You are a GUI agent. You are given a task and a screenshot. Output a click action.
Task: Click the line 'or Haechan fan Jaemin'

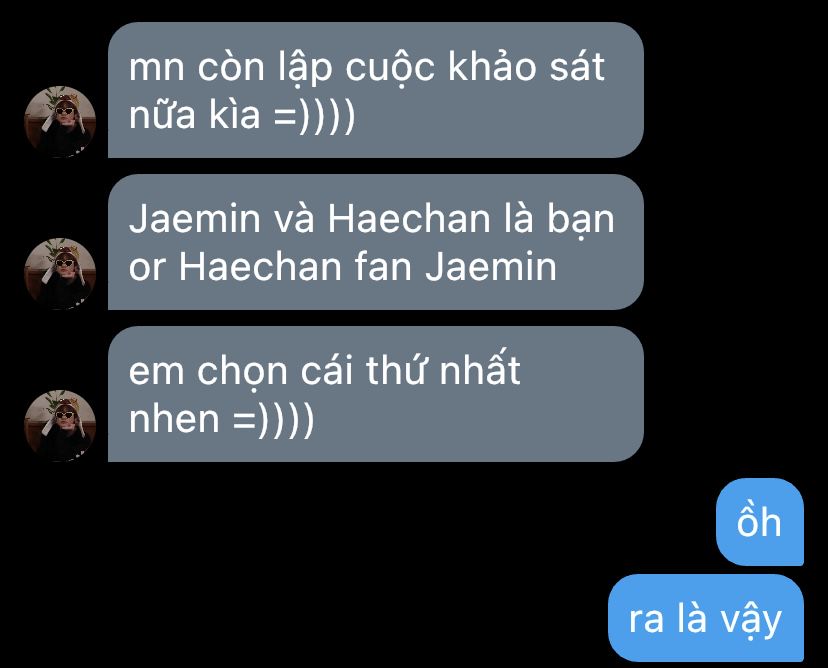pos(343,266)
